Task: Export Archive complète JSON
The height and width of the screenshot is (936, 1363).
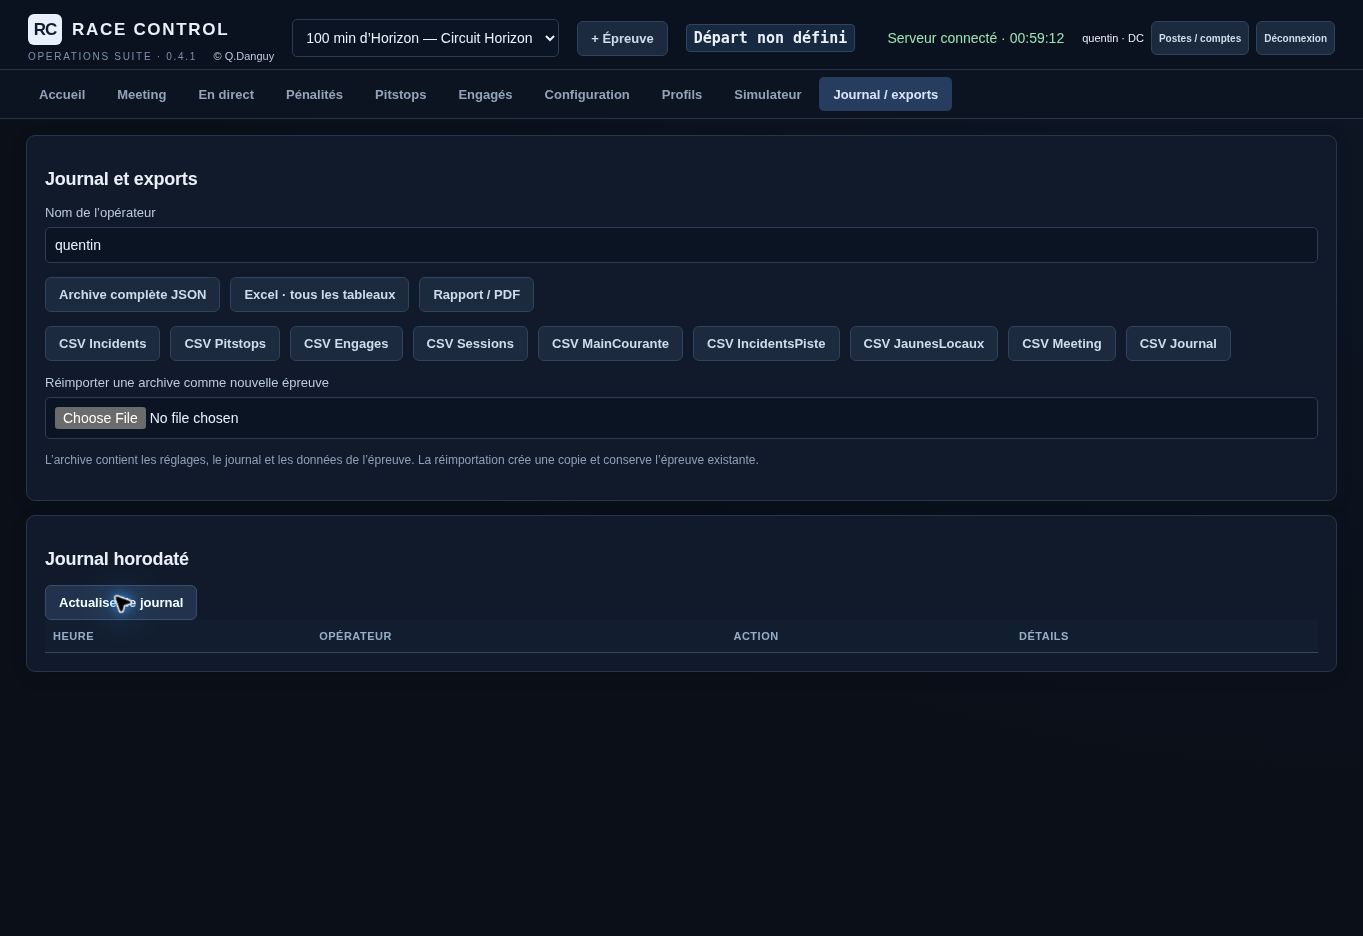Action: 132,295
